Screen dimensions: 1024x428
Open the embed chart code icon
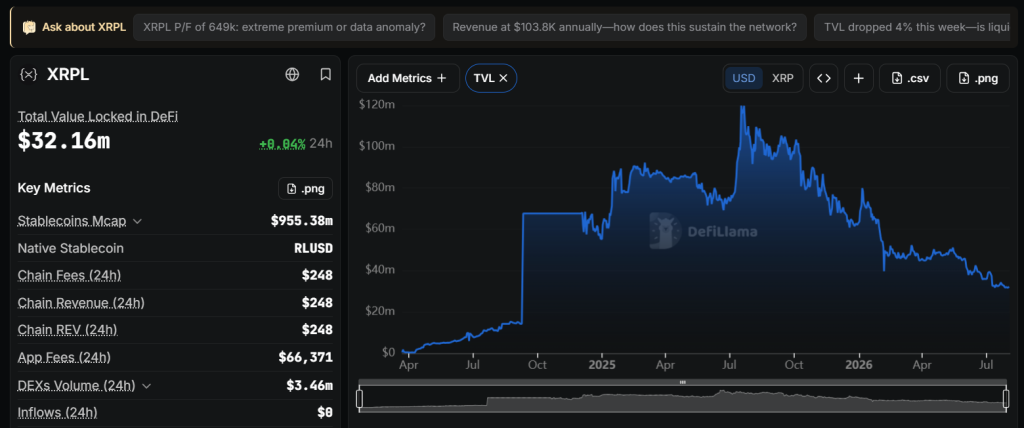click(824, 78)
